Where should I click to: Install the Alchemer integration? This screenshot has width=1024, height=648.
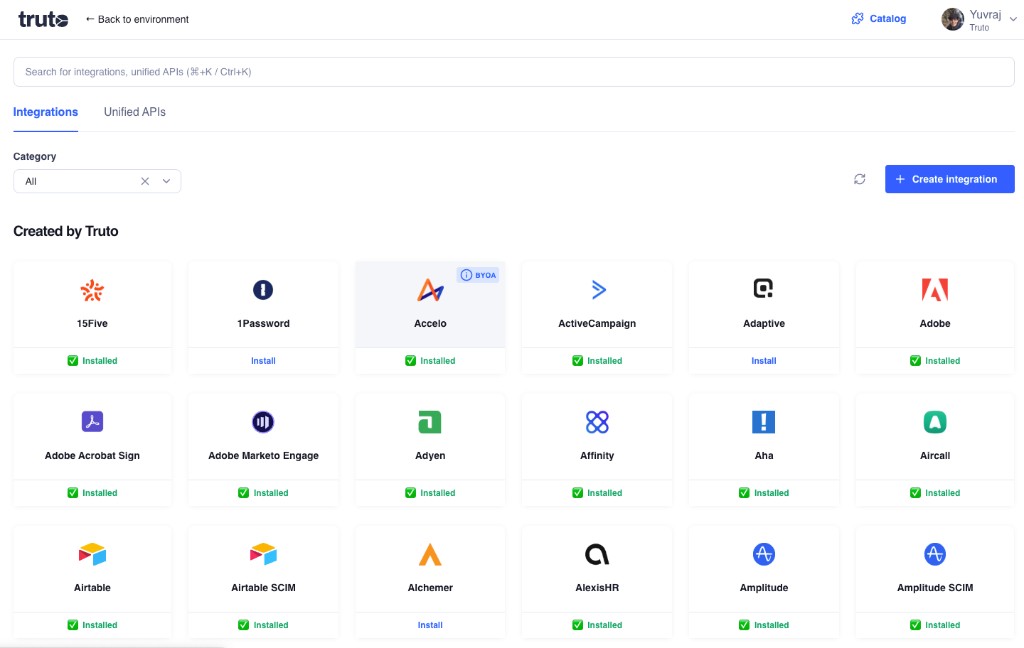coord(430,625)
